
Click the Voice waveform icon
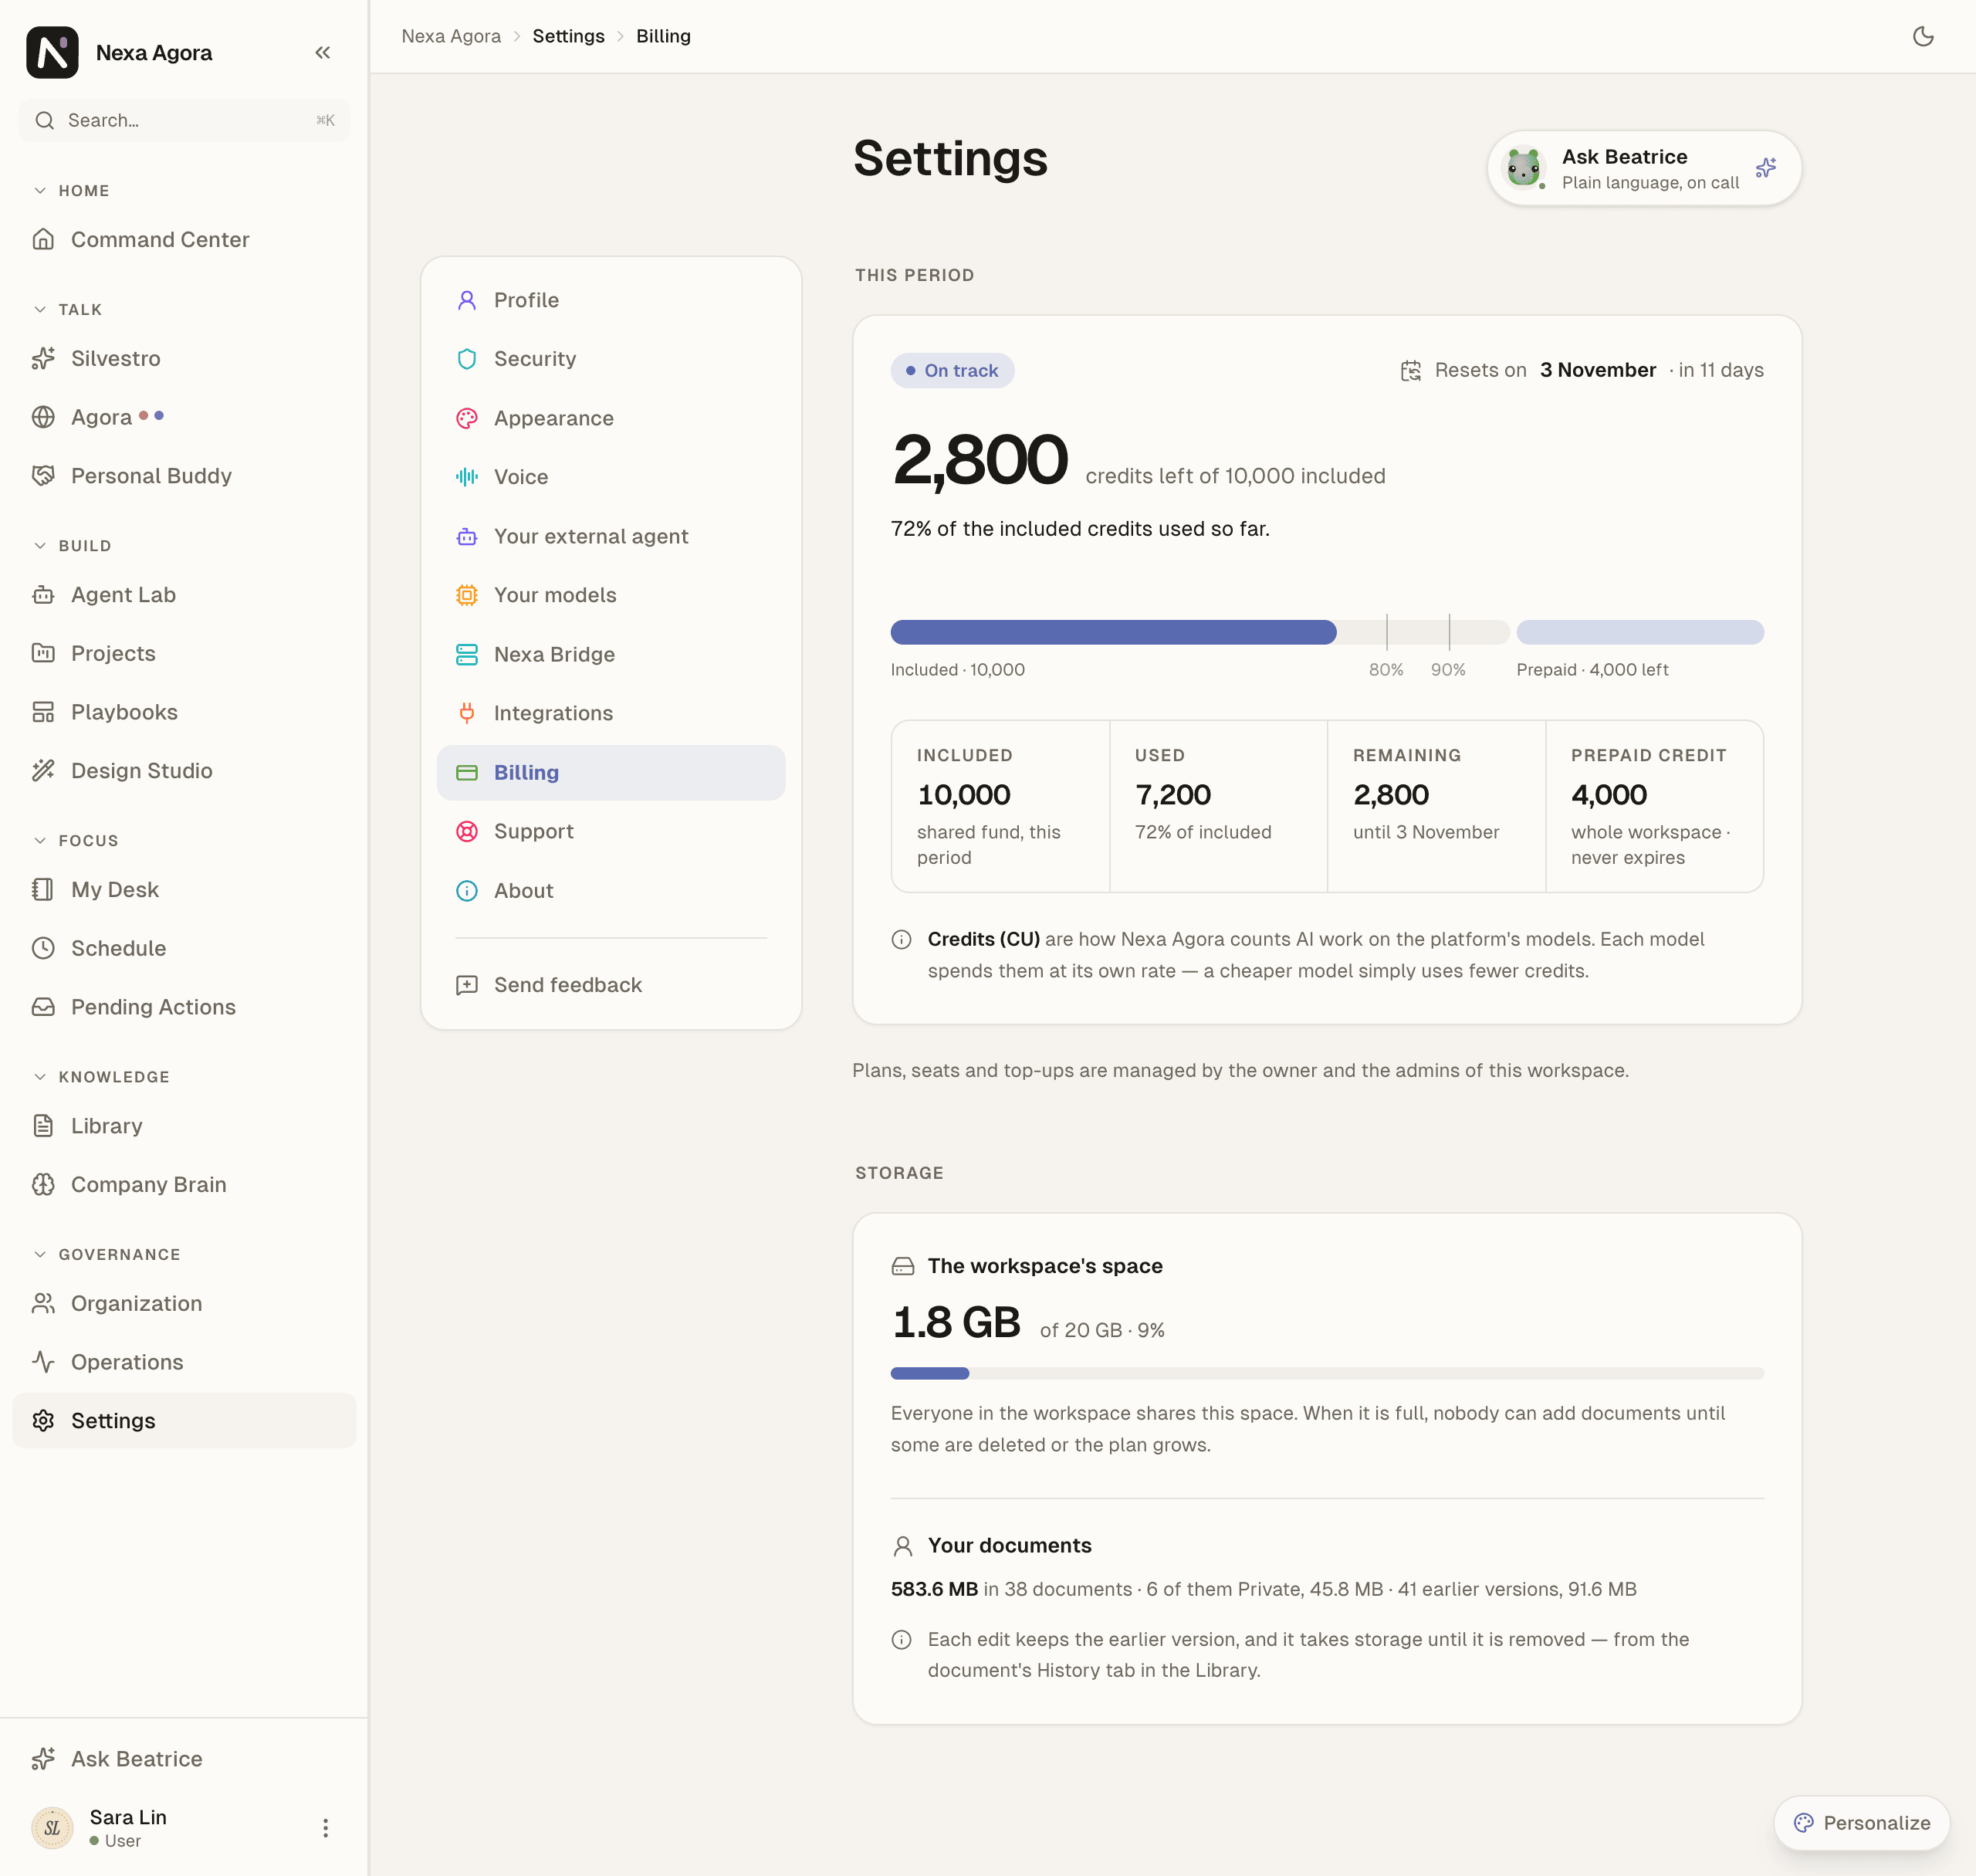467,477
